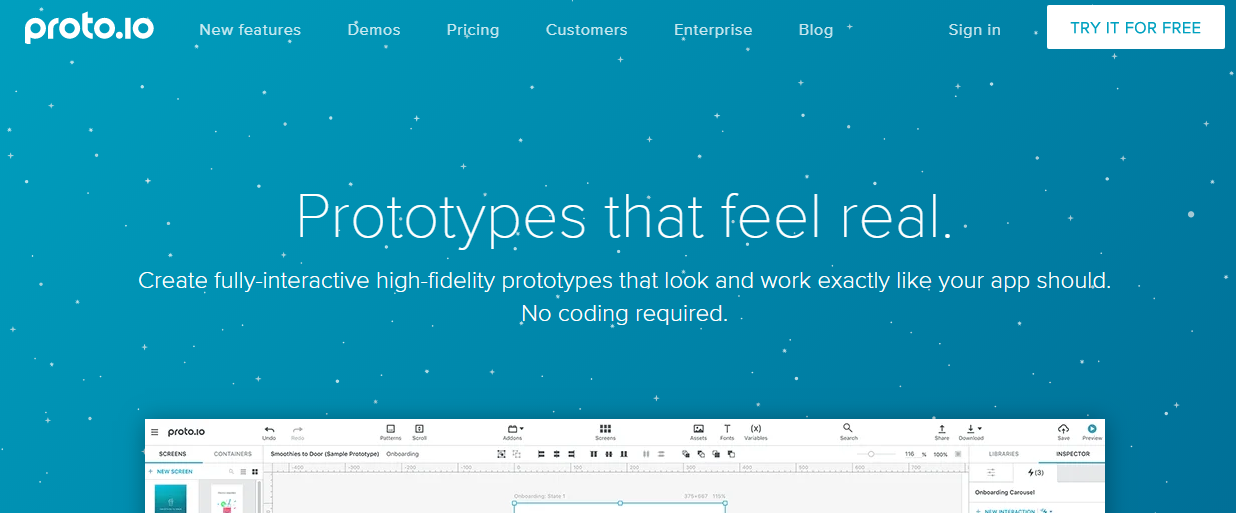
Task: Open the hamburger menu beside proto.io
Action: (154, 432)
